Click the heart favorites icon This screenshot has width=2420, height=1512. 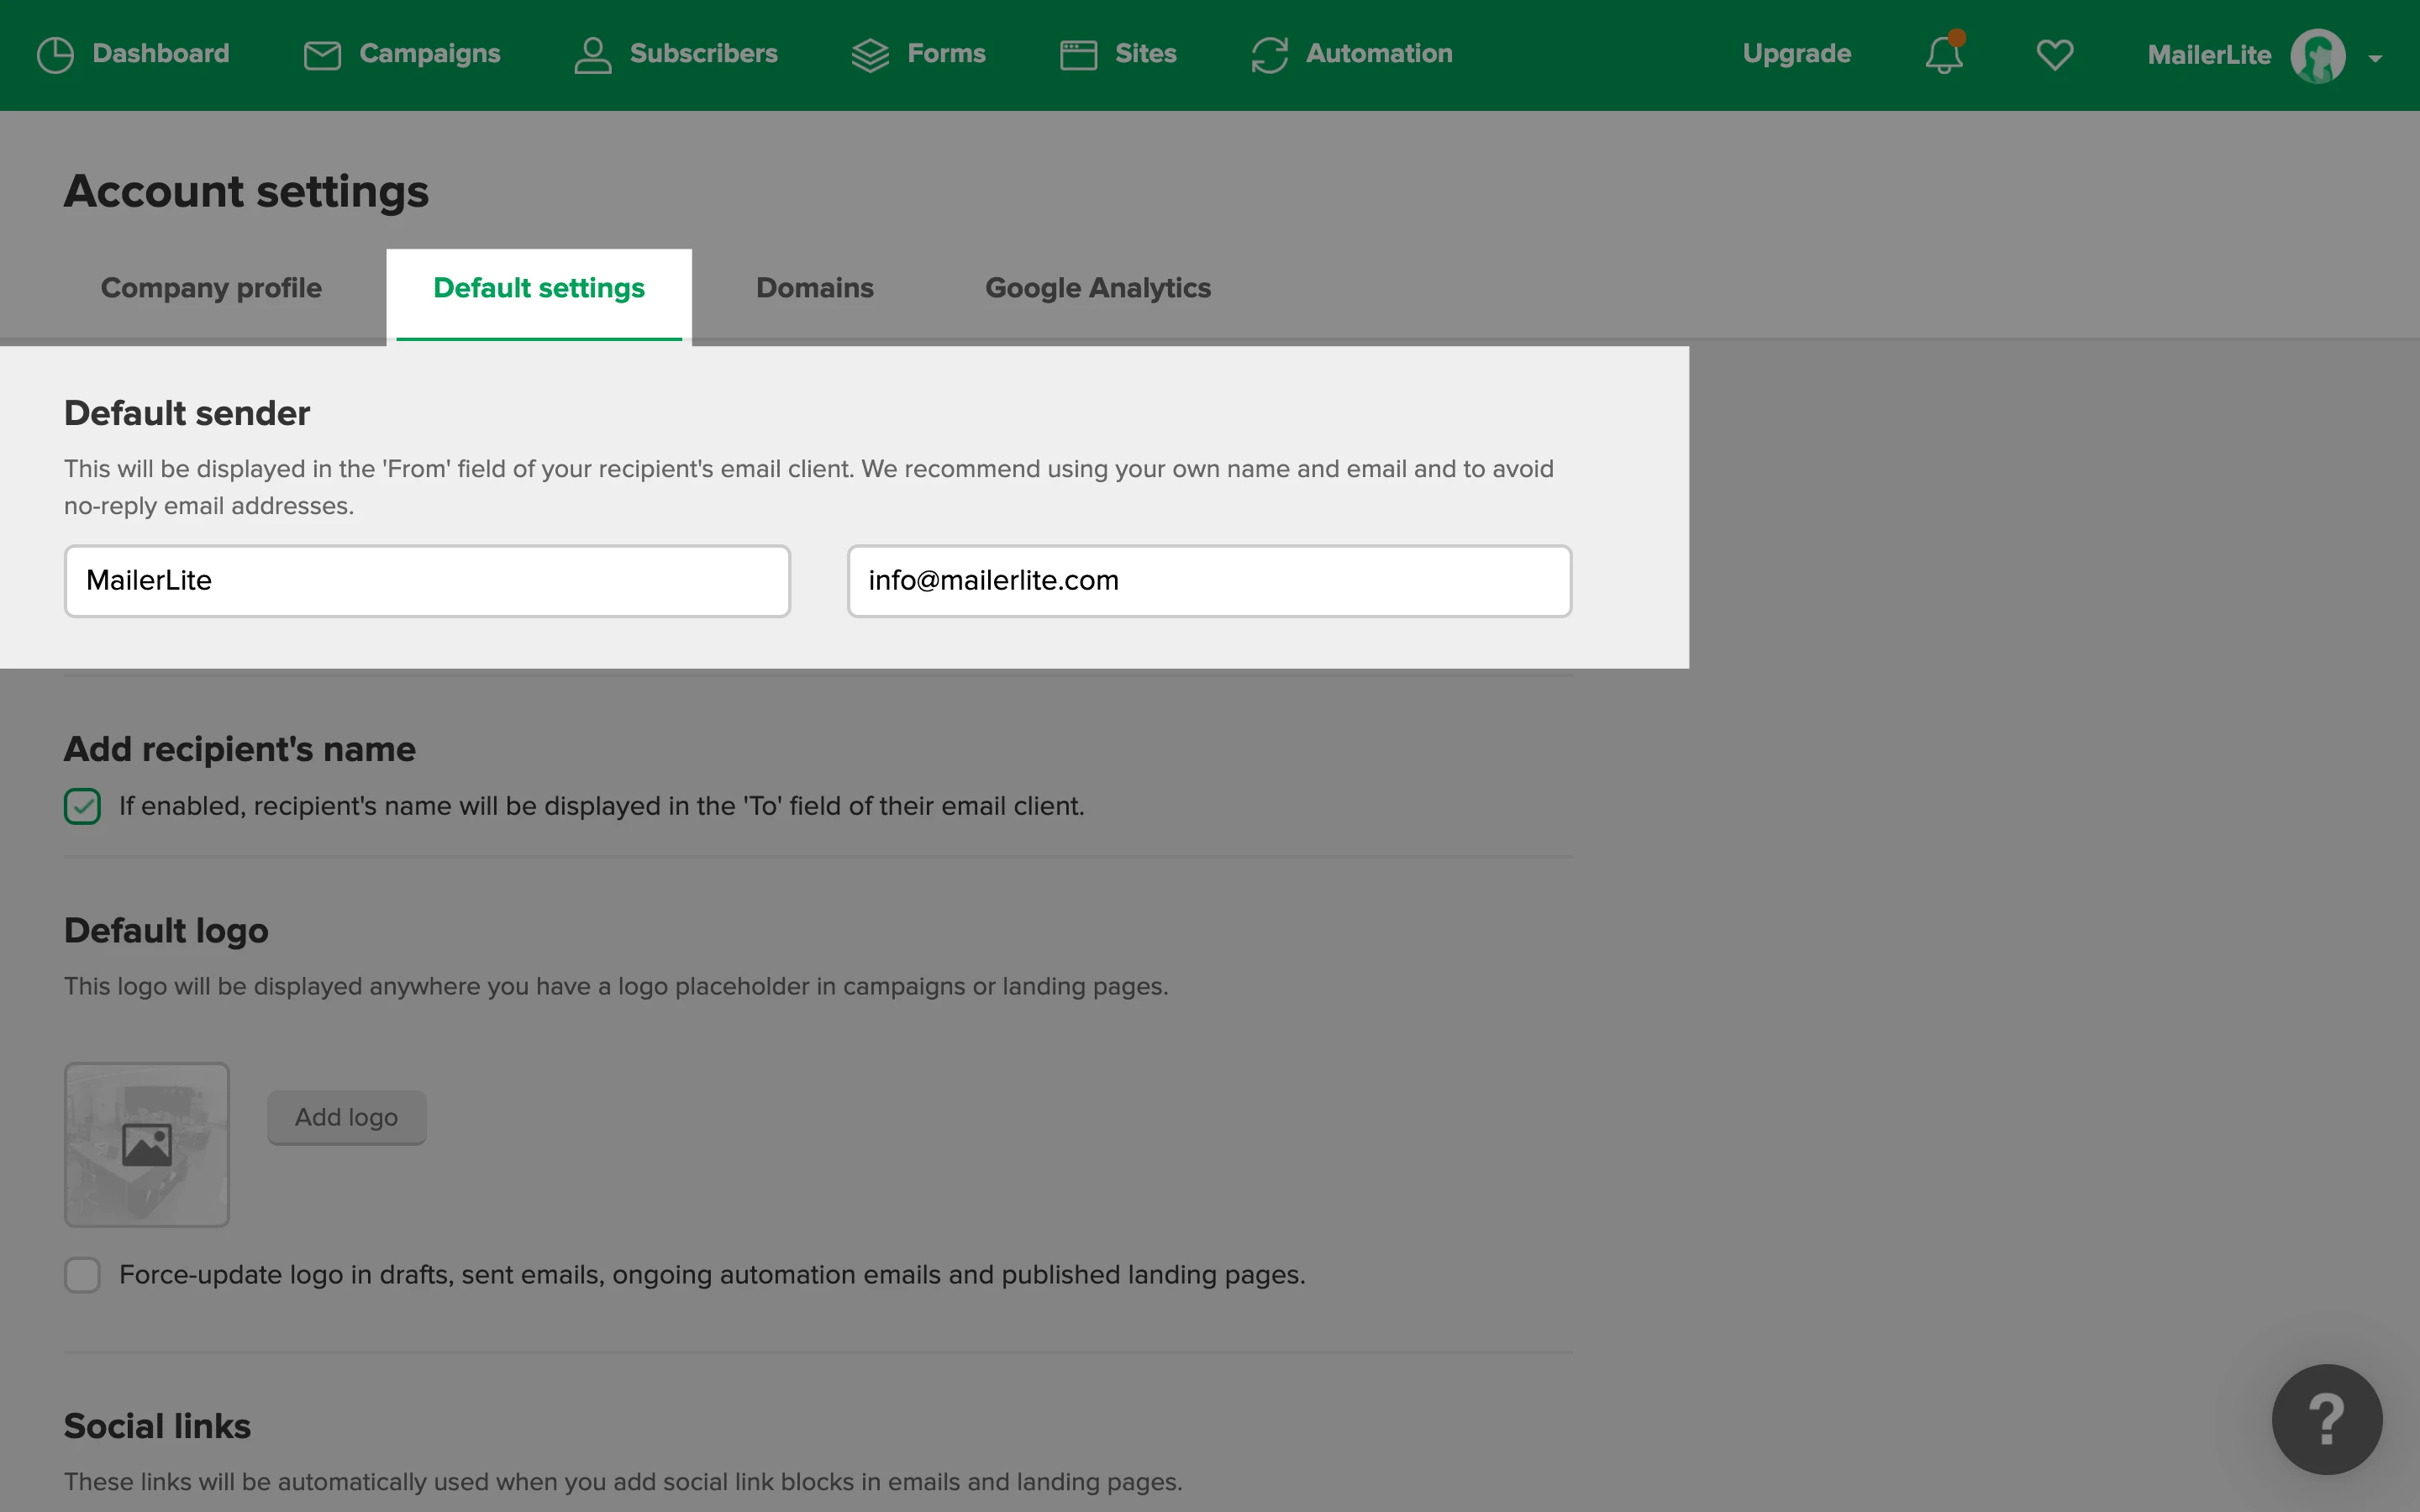(x=2055, y=55)
